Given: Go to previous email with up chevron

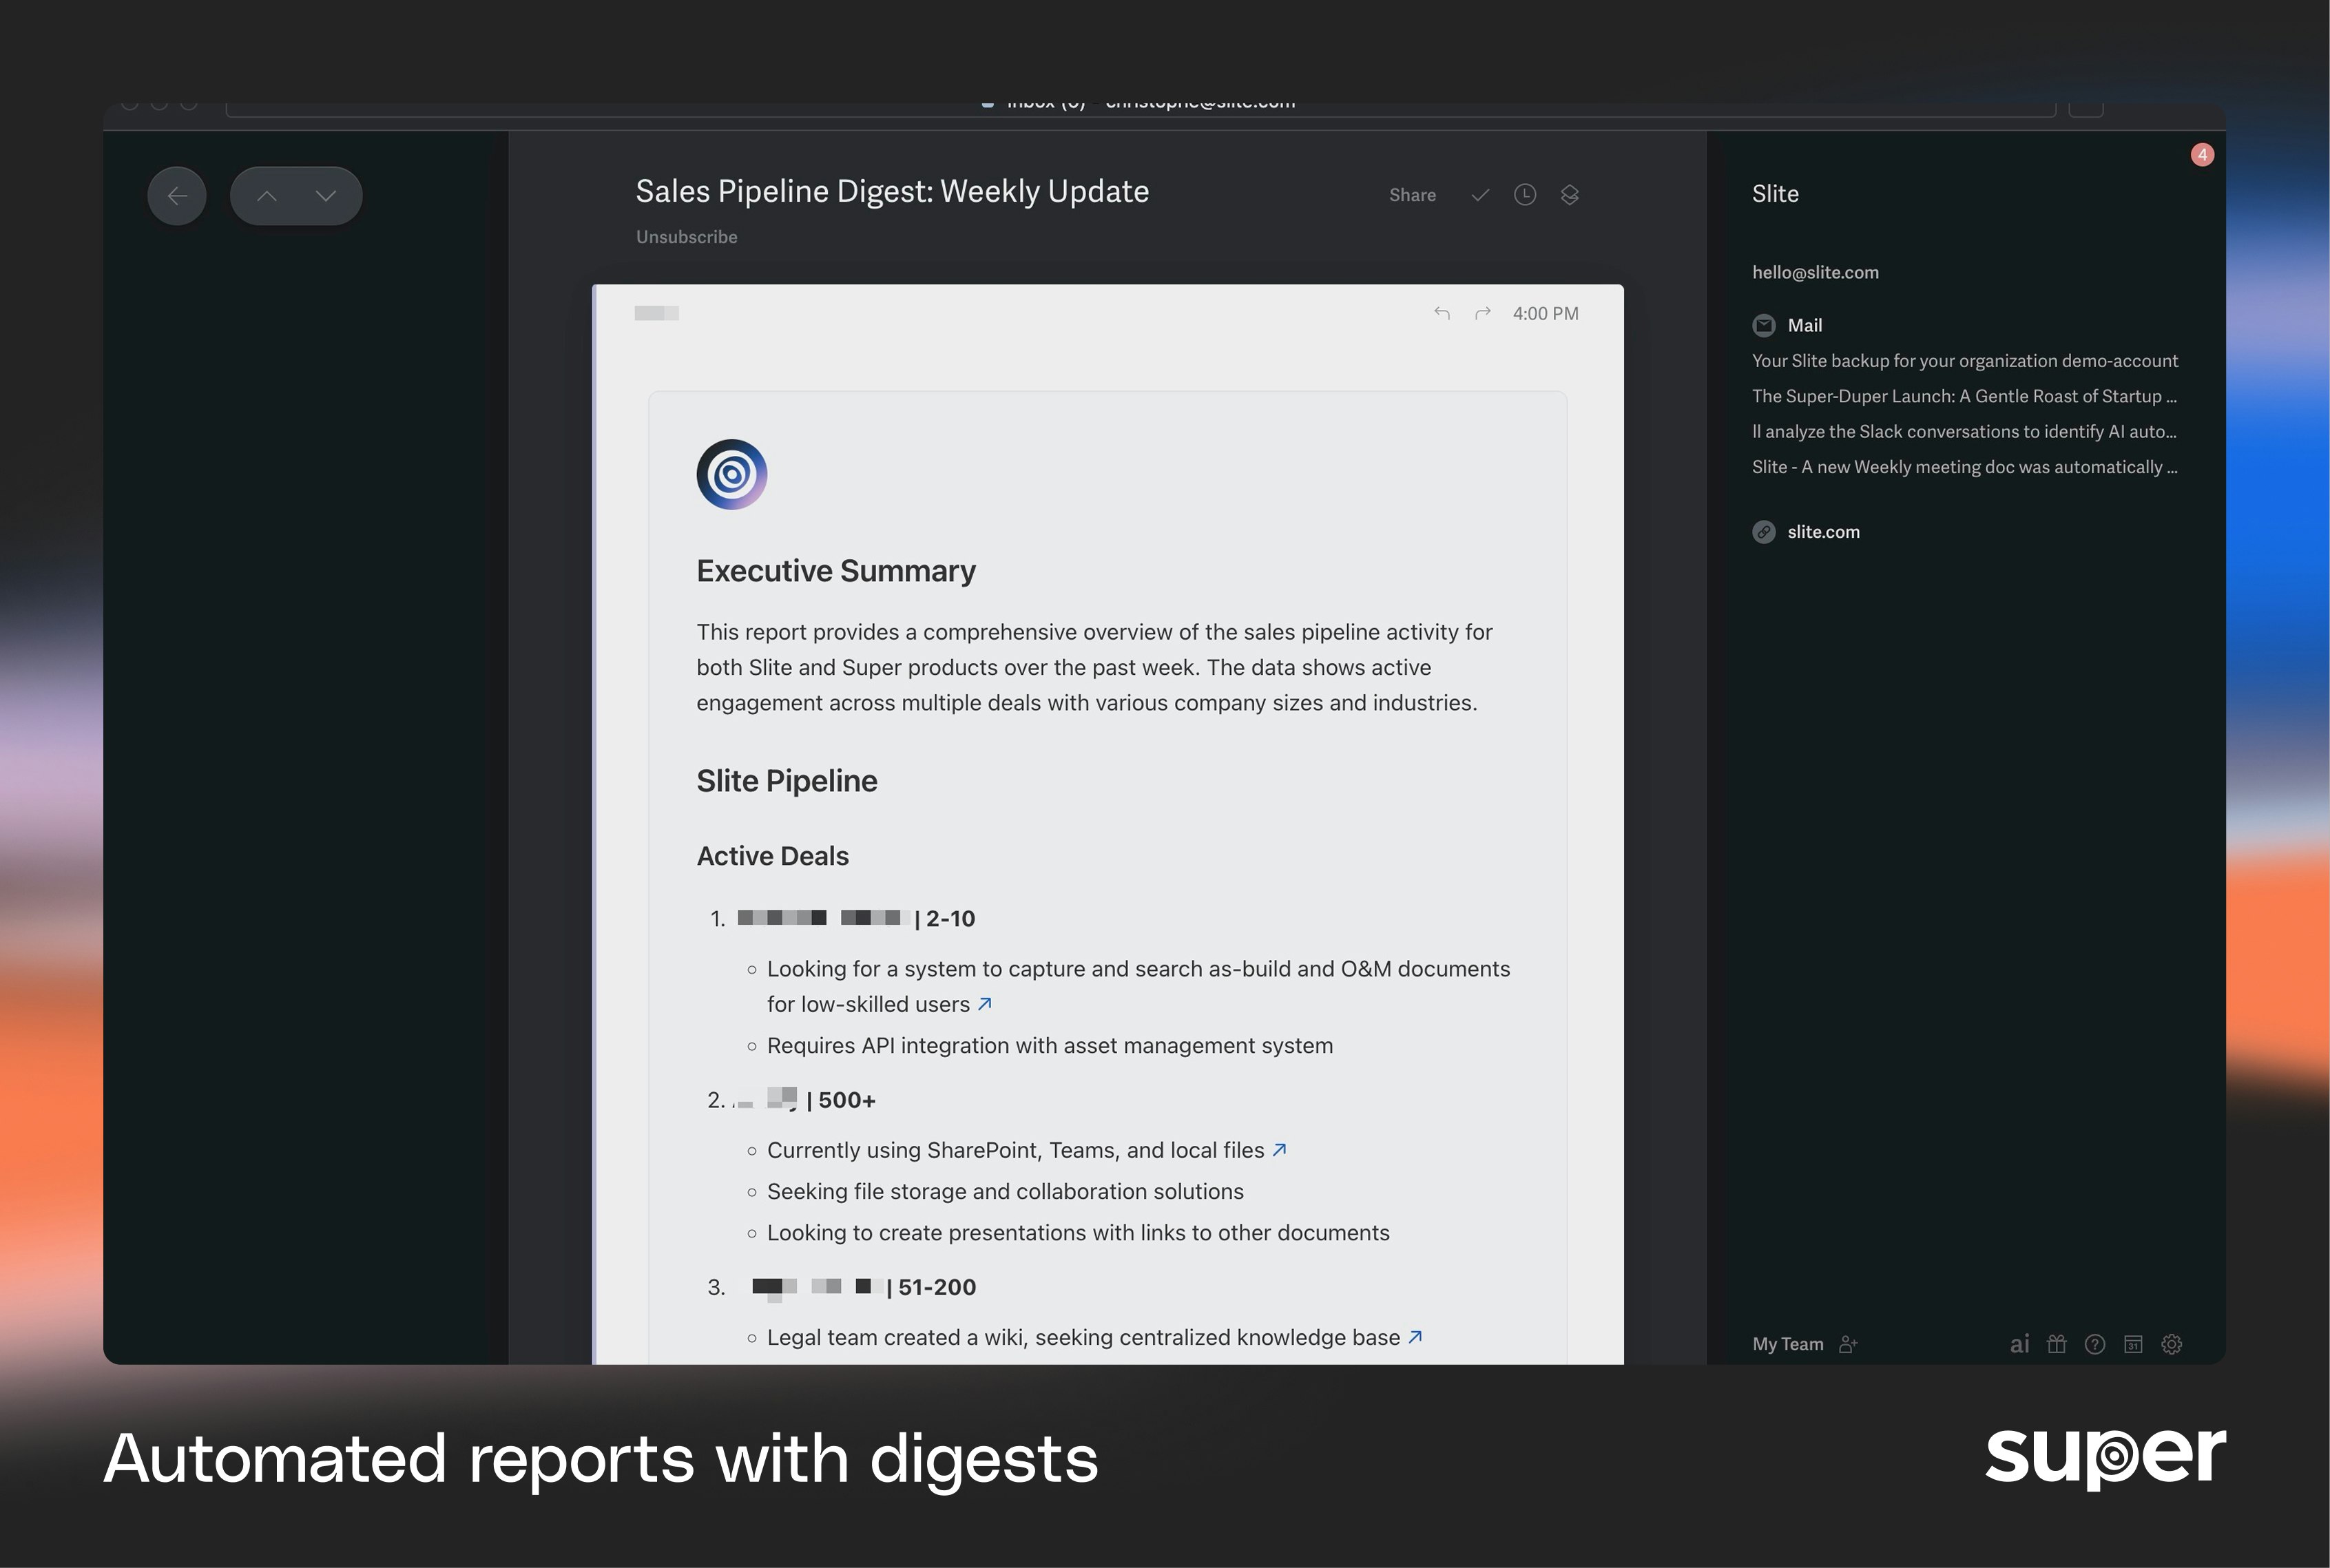Looking at the screenshot, I should coord(267,196).
